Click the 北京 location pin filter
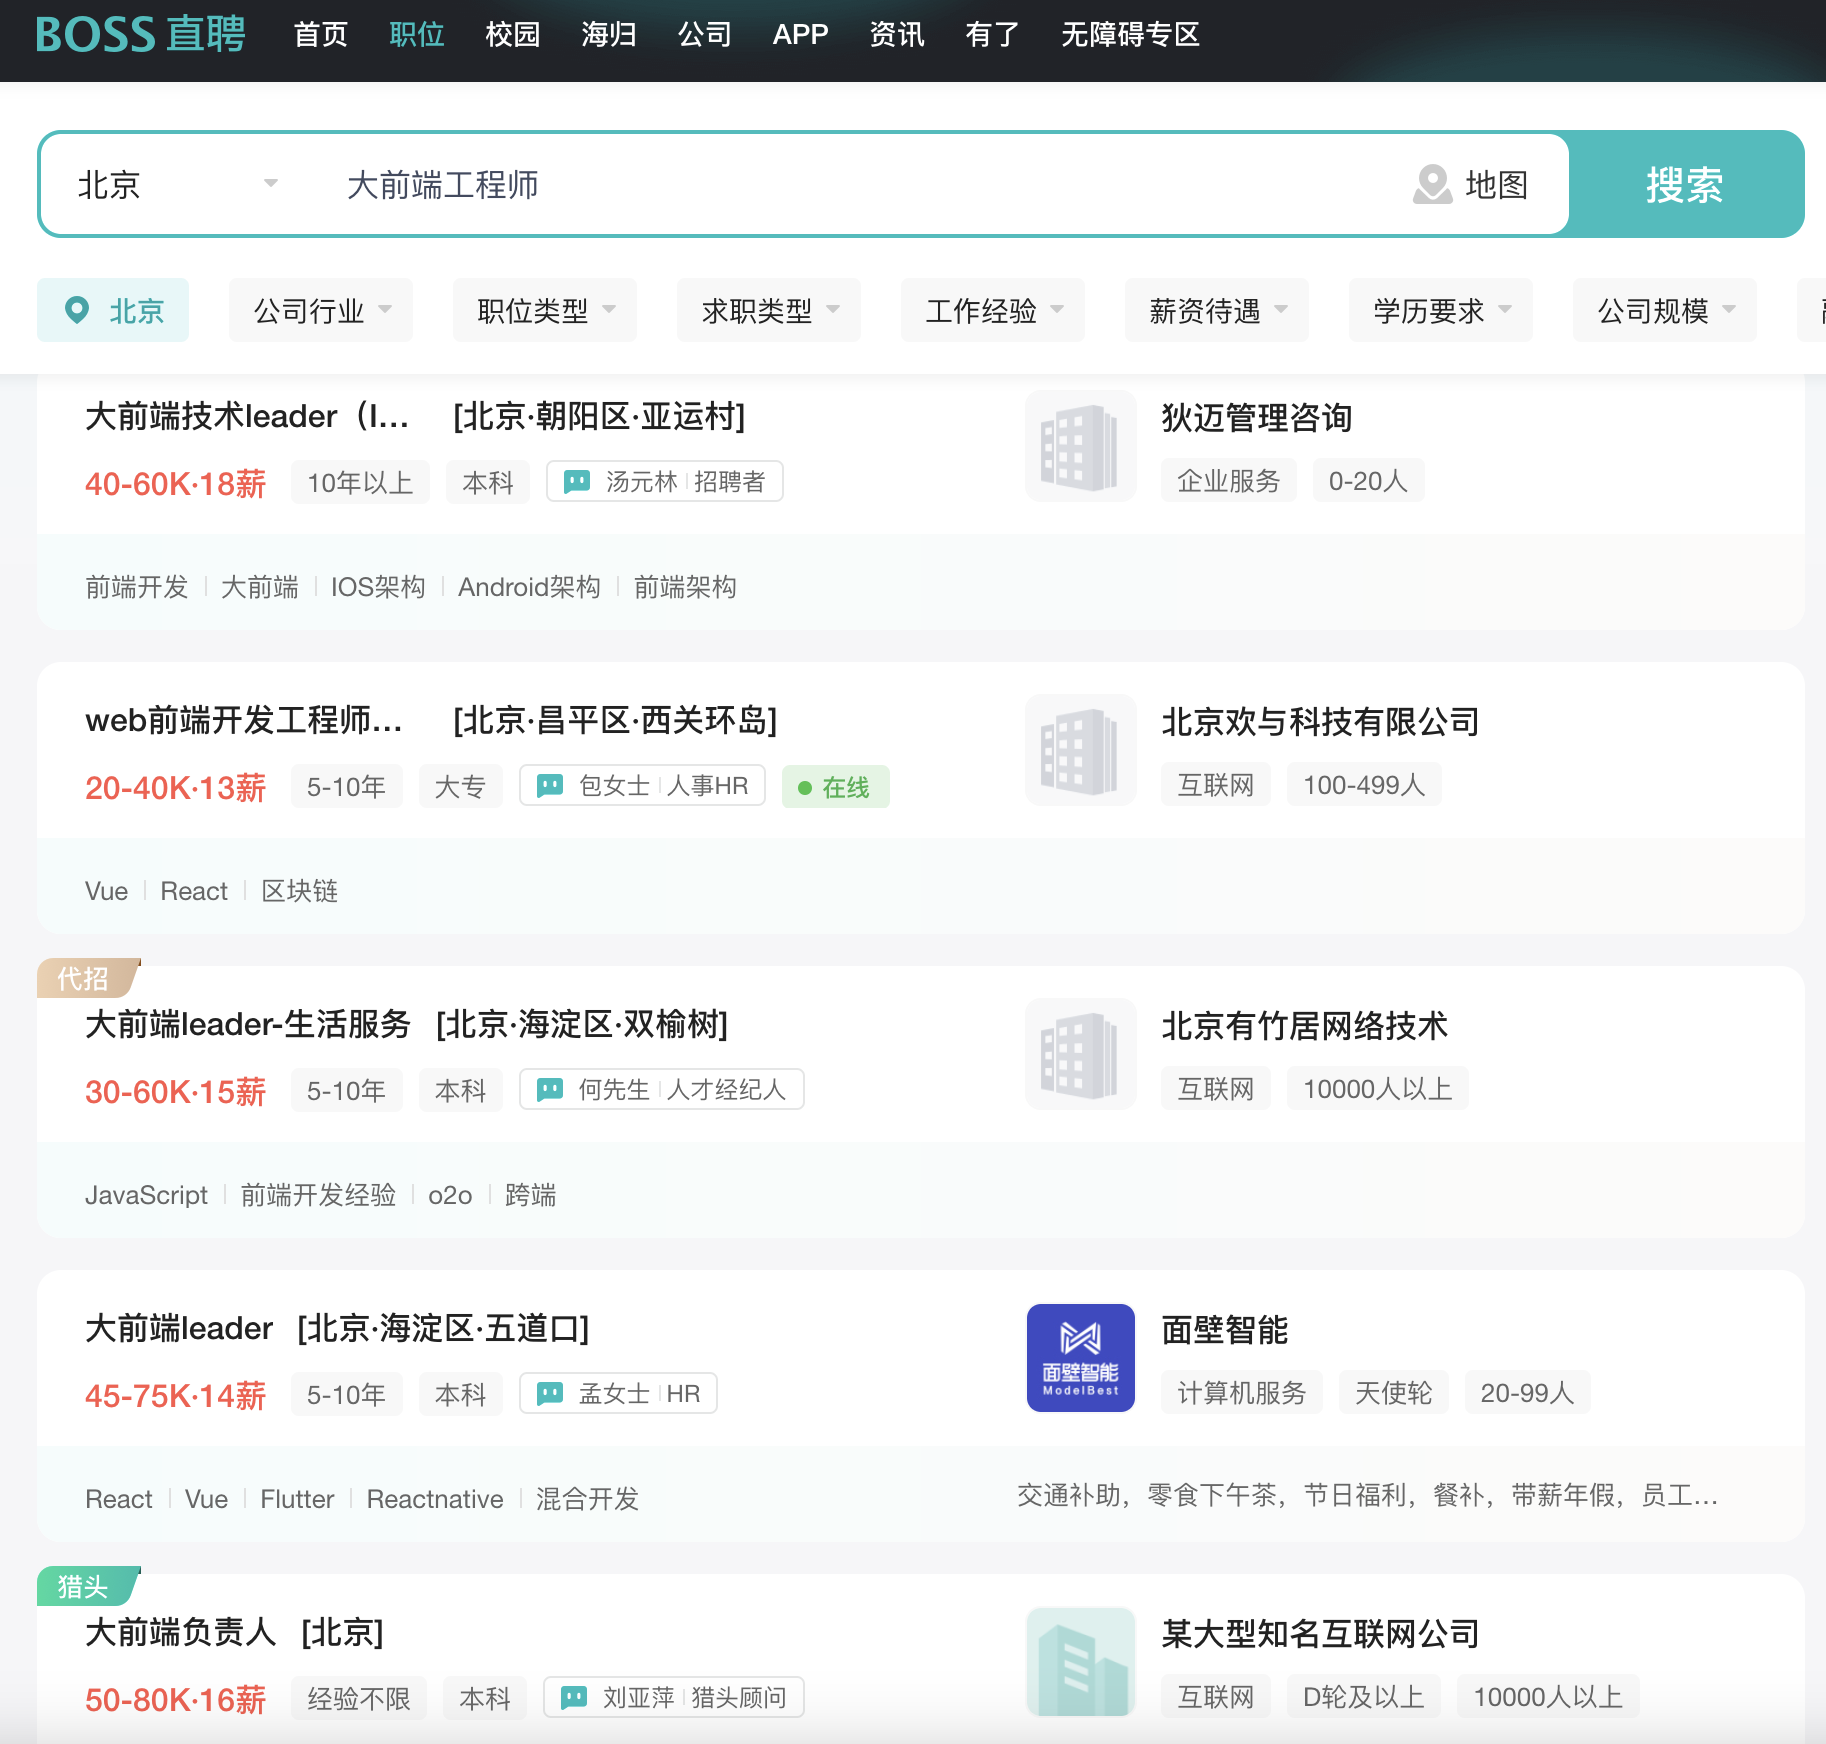Viewport: 1826px width, 1744px height. (x=113, y=311)
